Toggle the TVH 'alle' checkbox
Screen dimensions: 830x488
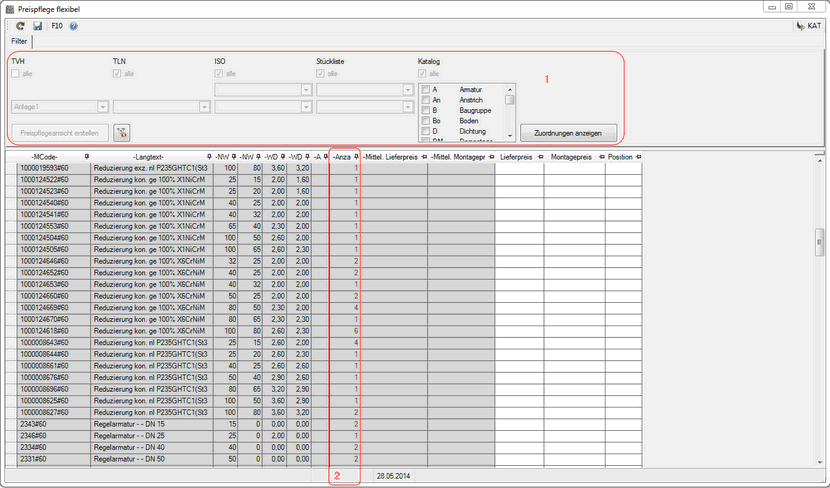(x=15, y=73)
